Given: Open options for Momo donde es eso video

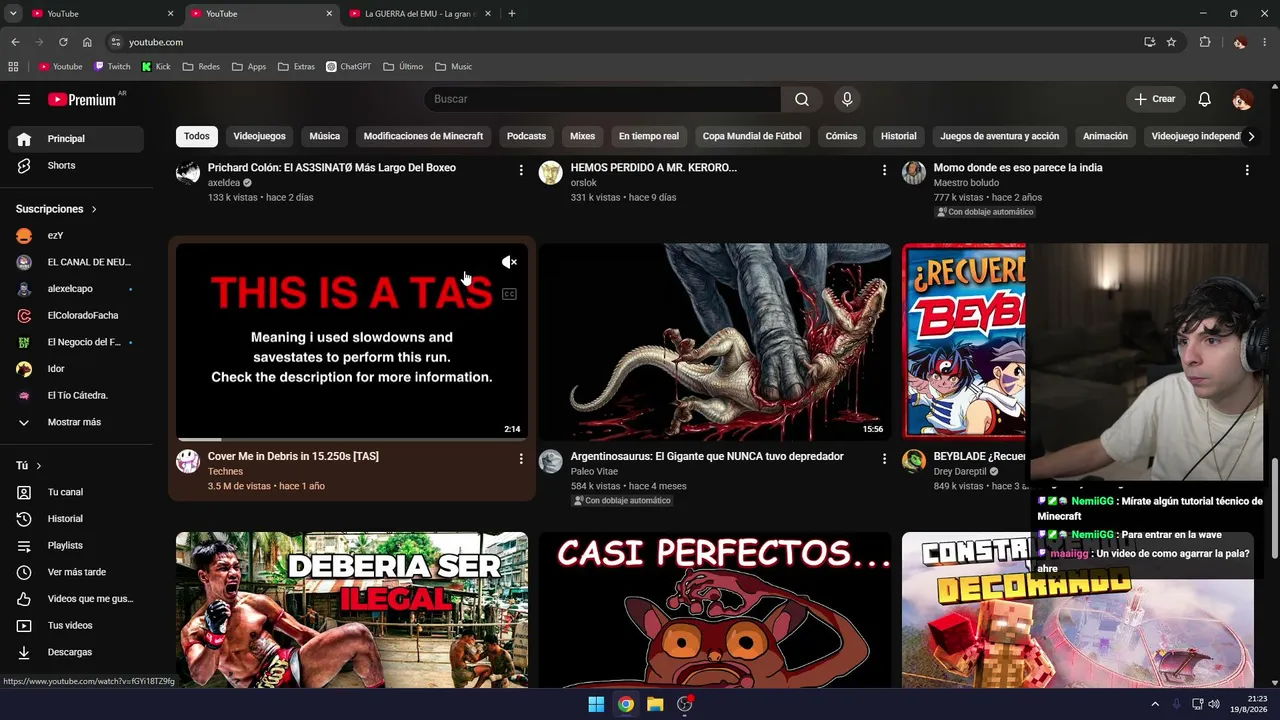Looking at the screenshot, I should [1247, 170].
